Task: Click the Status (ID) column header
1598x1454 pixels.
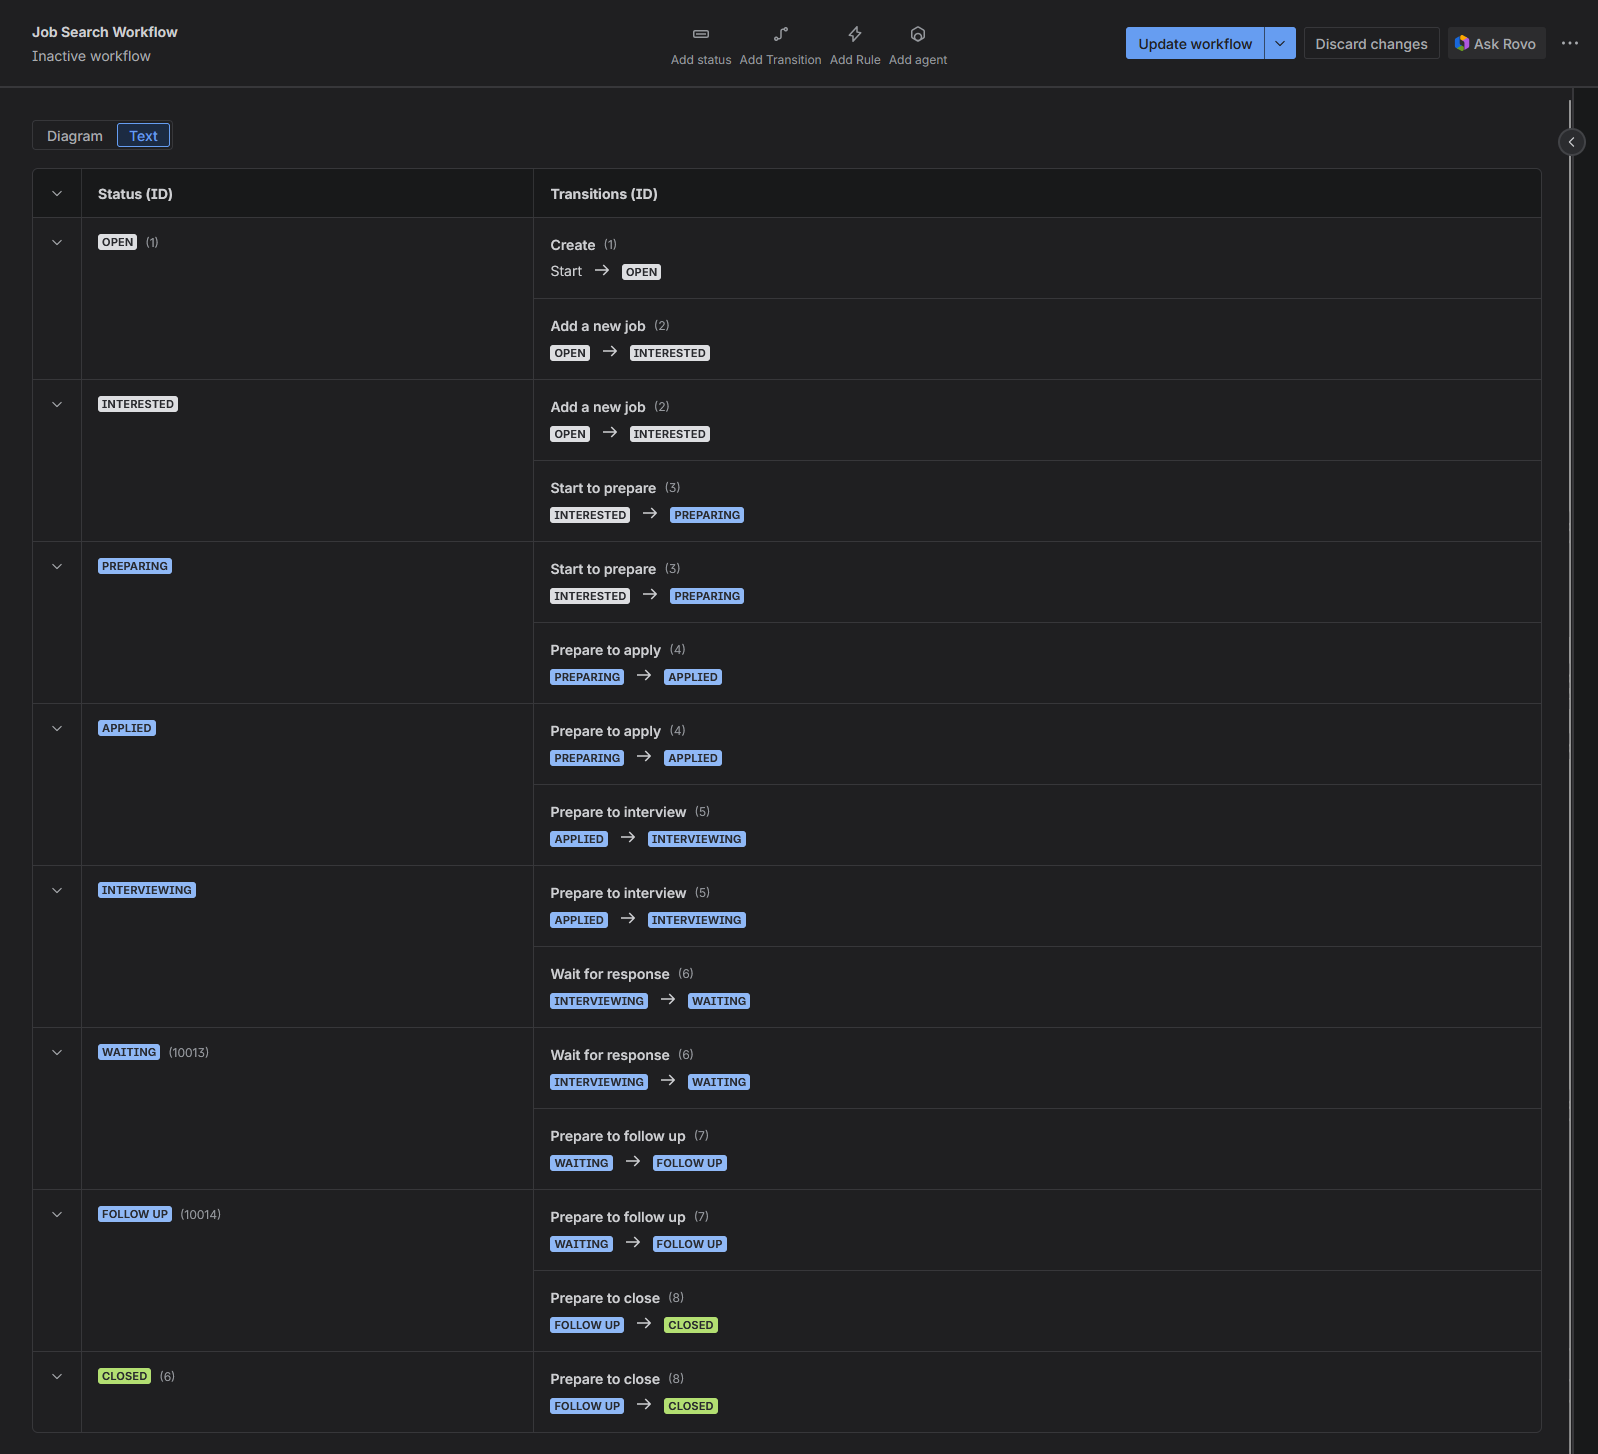Action: [x=135, y=194]
